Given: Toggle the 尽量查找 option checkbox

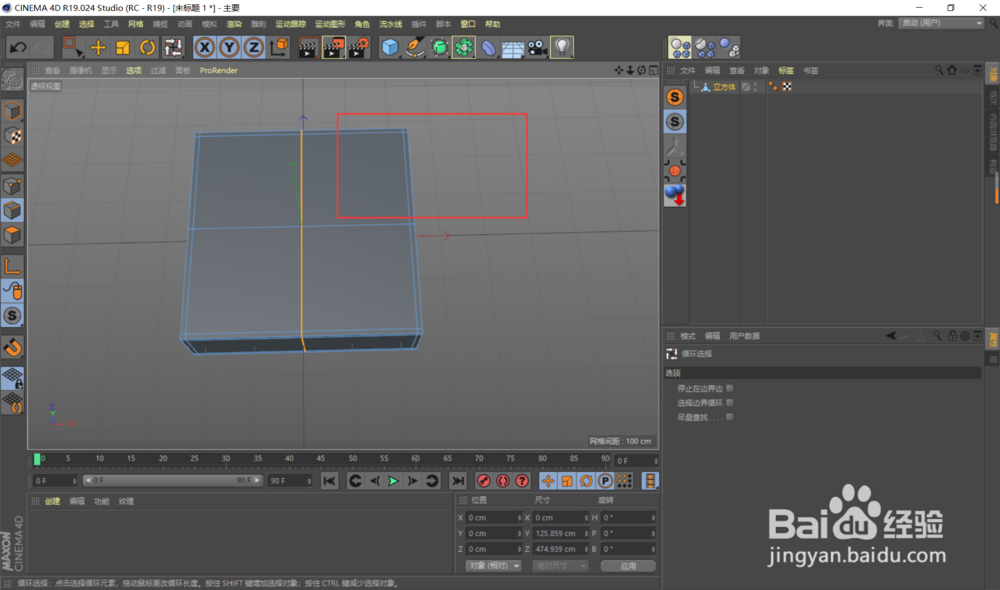Looking at the screenshot, I should click(730, 417).
